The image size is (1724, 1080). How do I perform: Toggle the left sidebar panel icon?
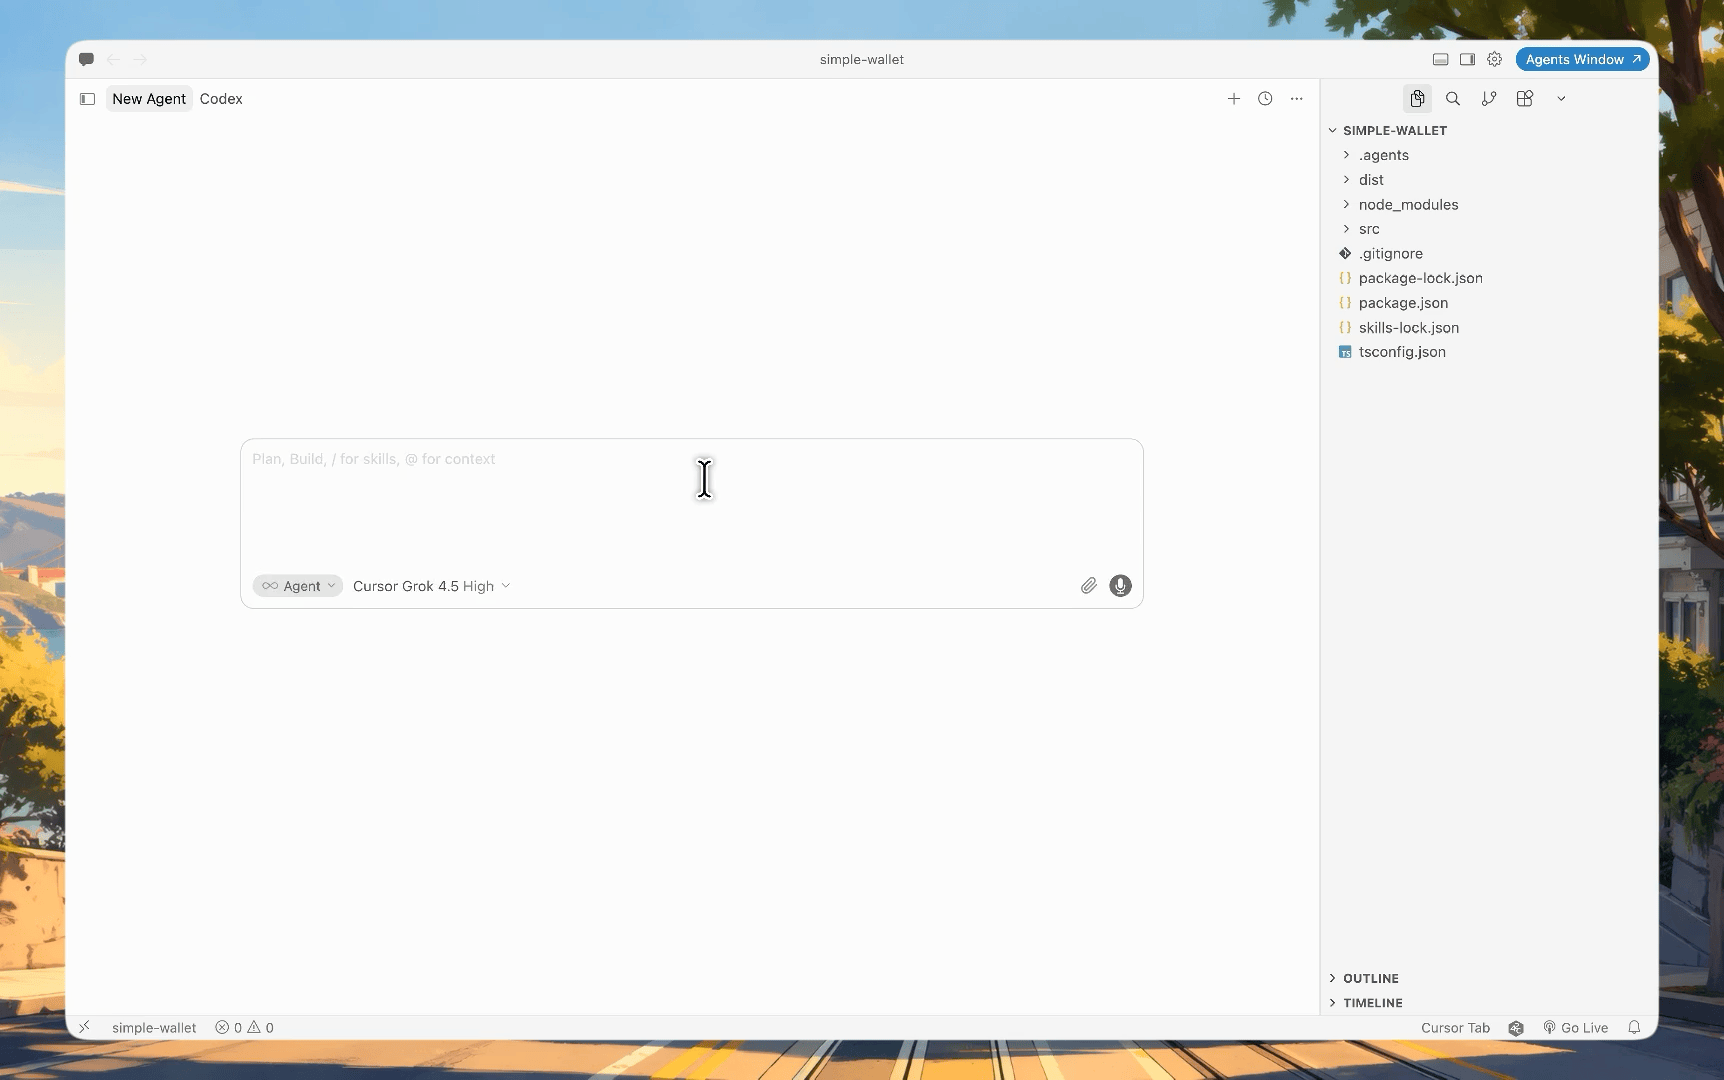(x=87, y=99)
